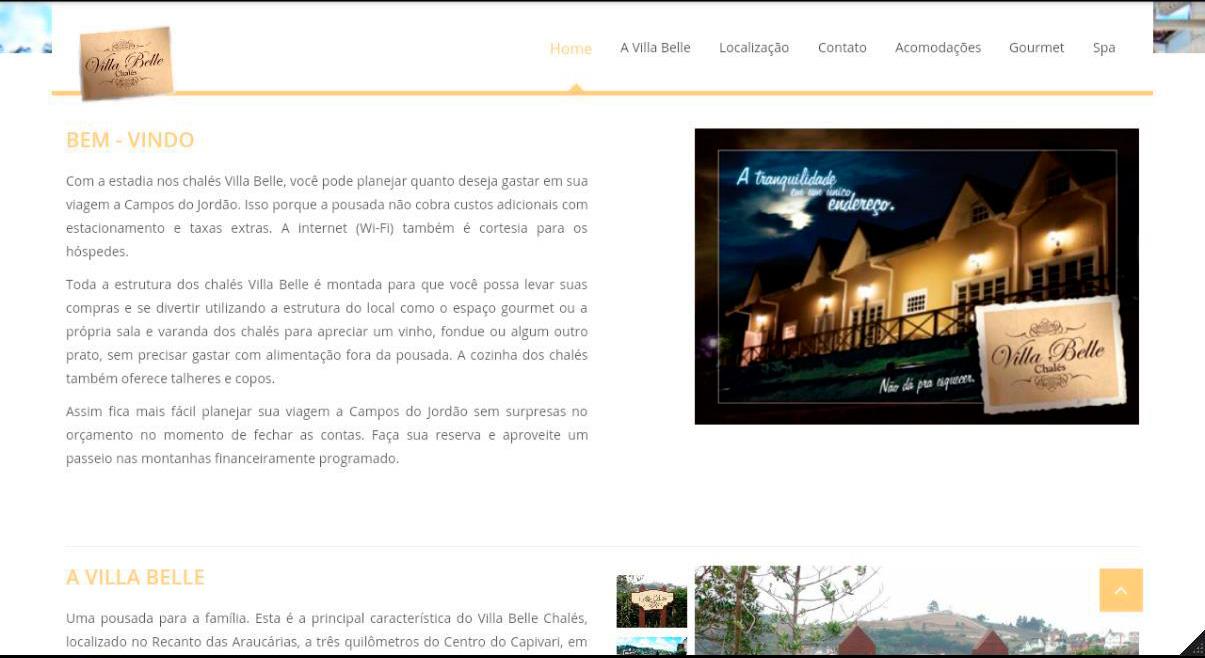Open the Localização menu item

click(754, 47)
